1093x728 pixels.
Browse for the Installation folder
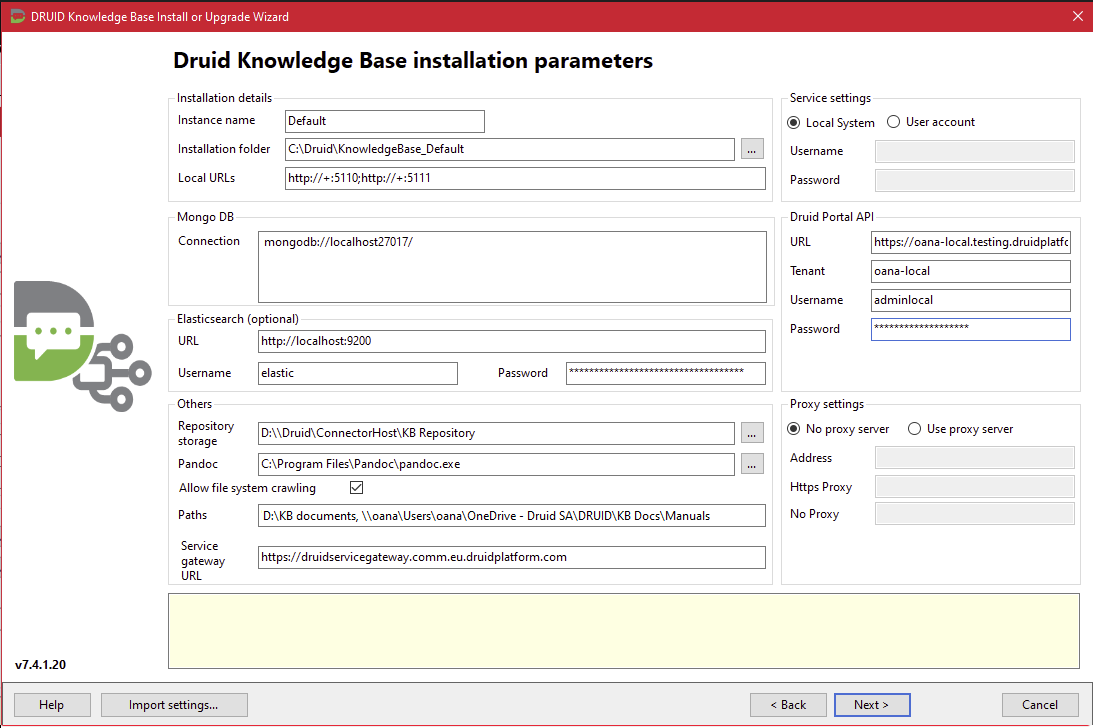pyautogui.click(x=752, y=149)
